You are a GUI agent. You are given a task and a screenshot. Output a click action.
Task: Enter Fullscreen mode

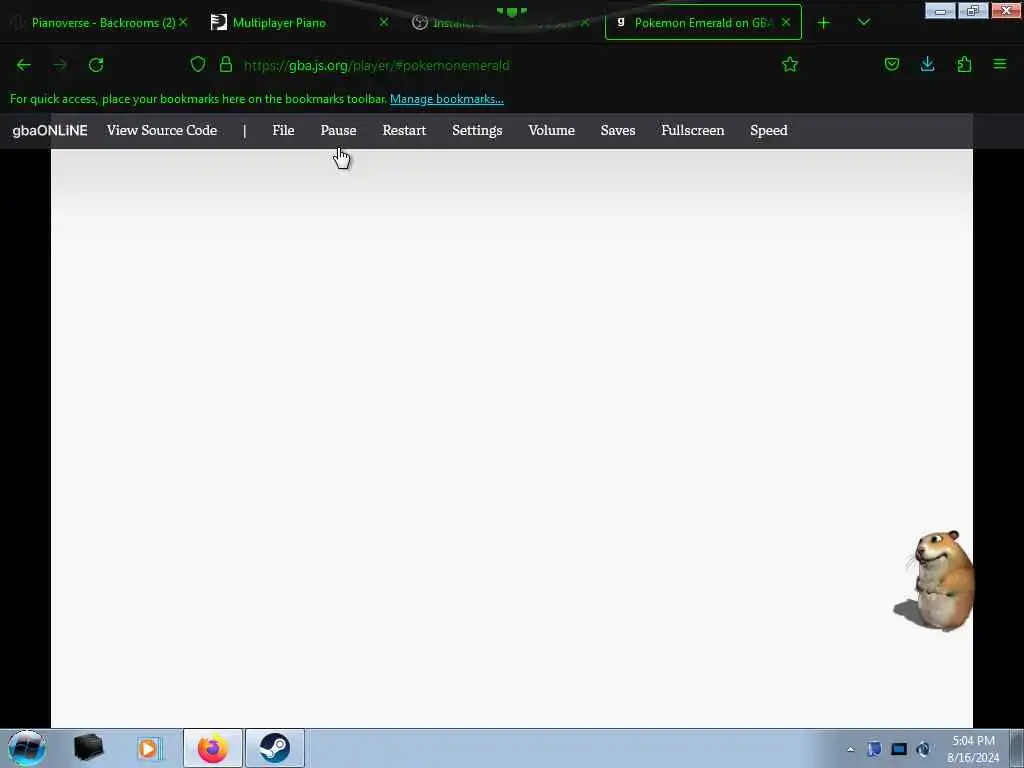(693, 131)
